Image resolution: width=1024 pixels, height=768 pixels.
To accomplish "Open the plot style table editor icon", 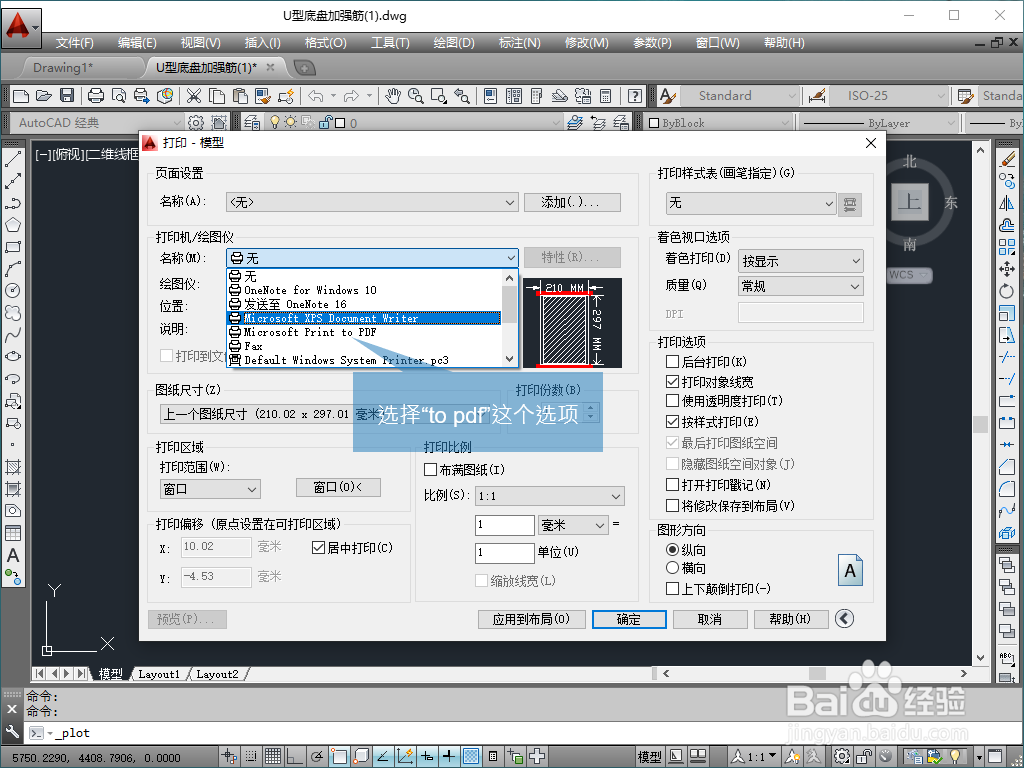I will tap(850, 204).
